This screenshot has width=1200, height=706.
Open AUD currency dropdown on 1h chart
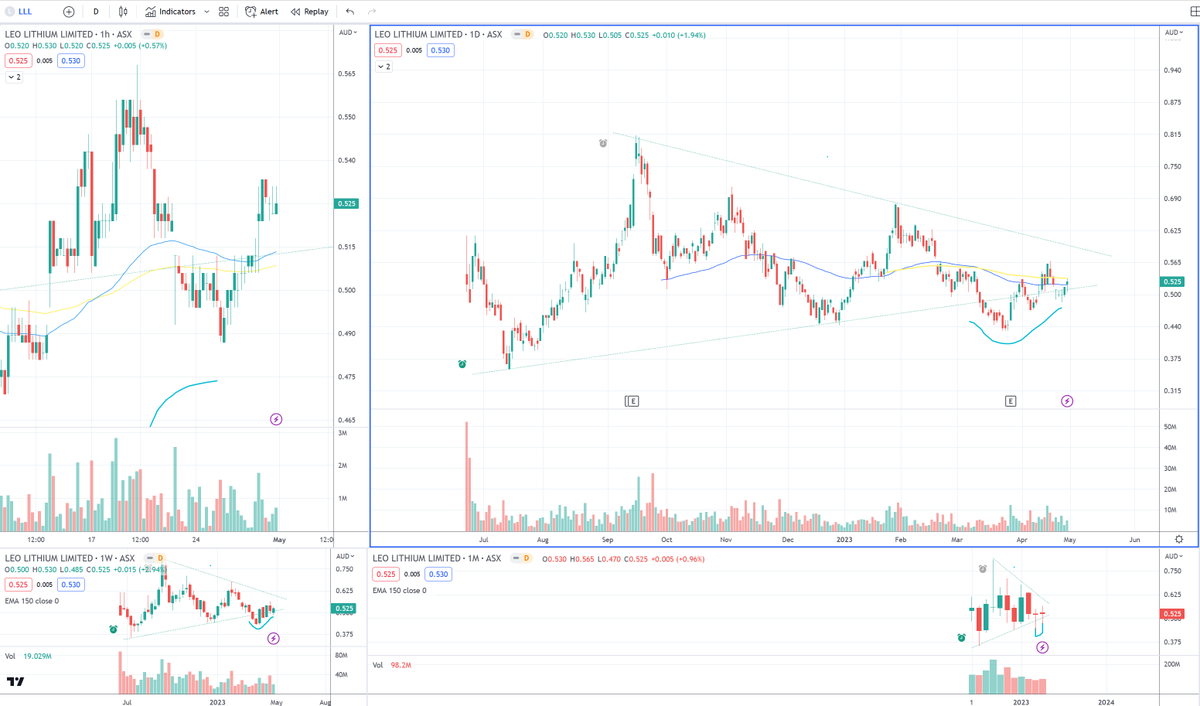pyautogui.click(x=347, y=33)
